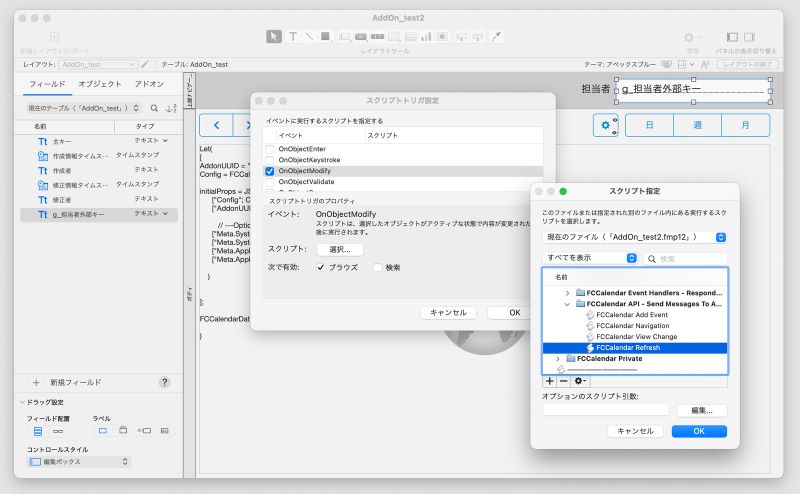Uncheck the OnObjectModify checkbox
The height and width of the screenshot is (494, 800).
(x=270, y=171)
